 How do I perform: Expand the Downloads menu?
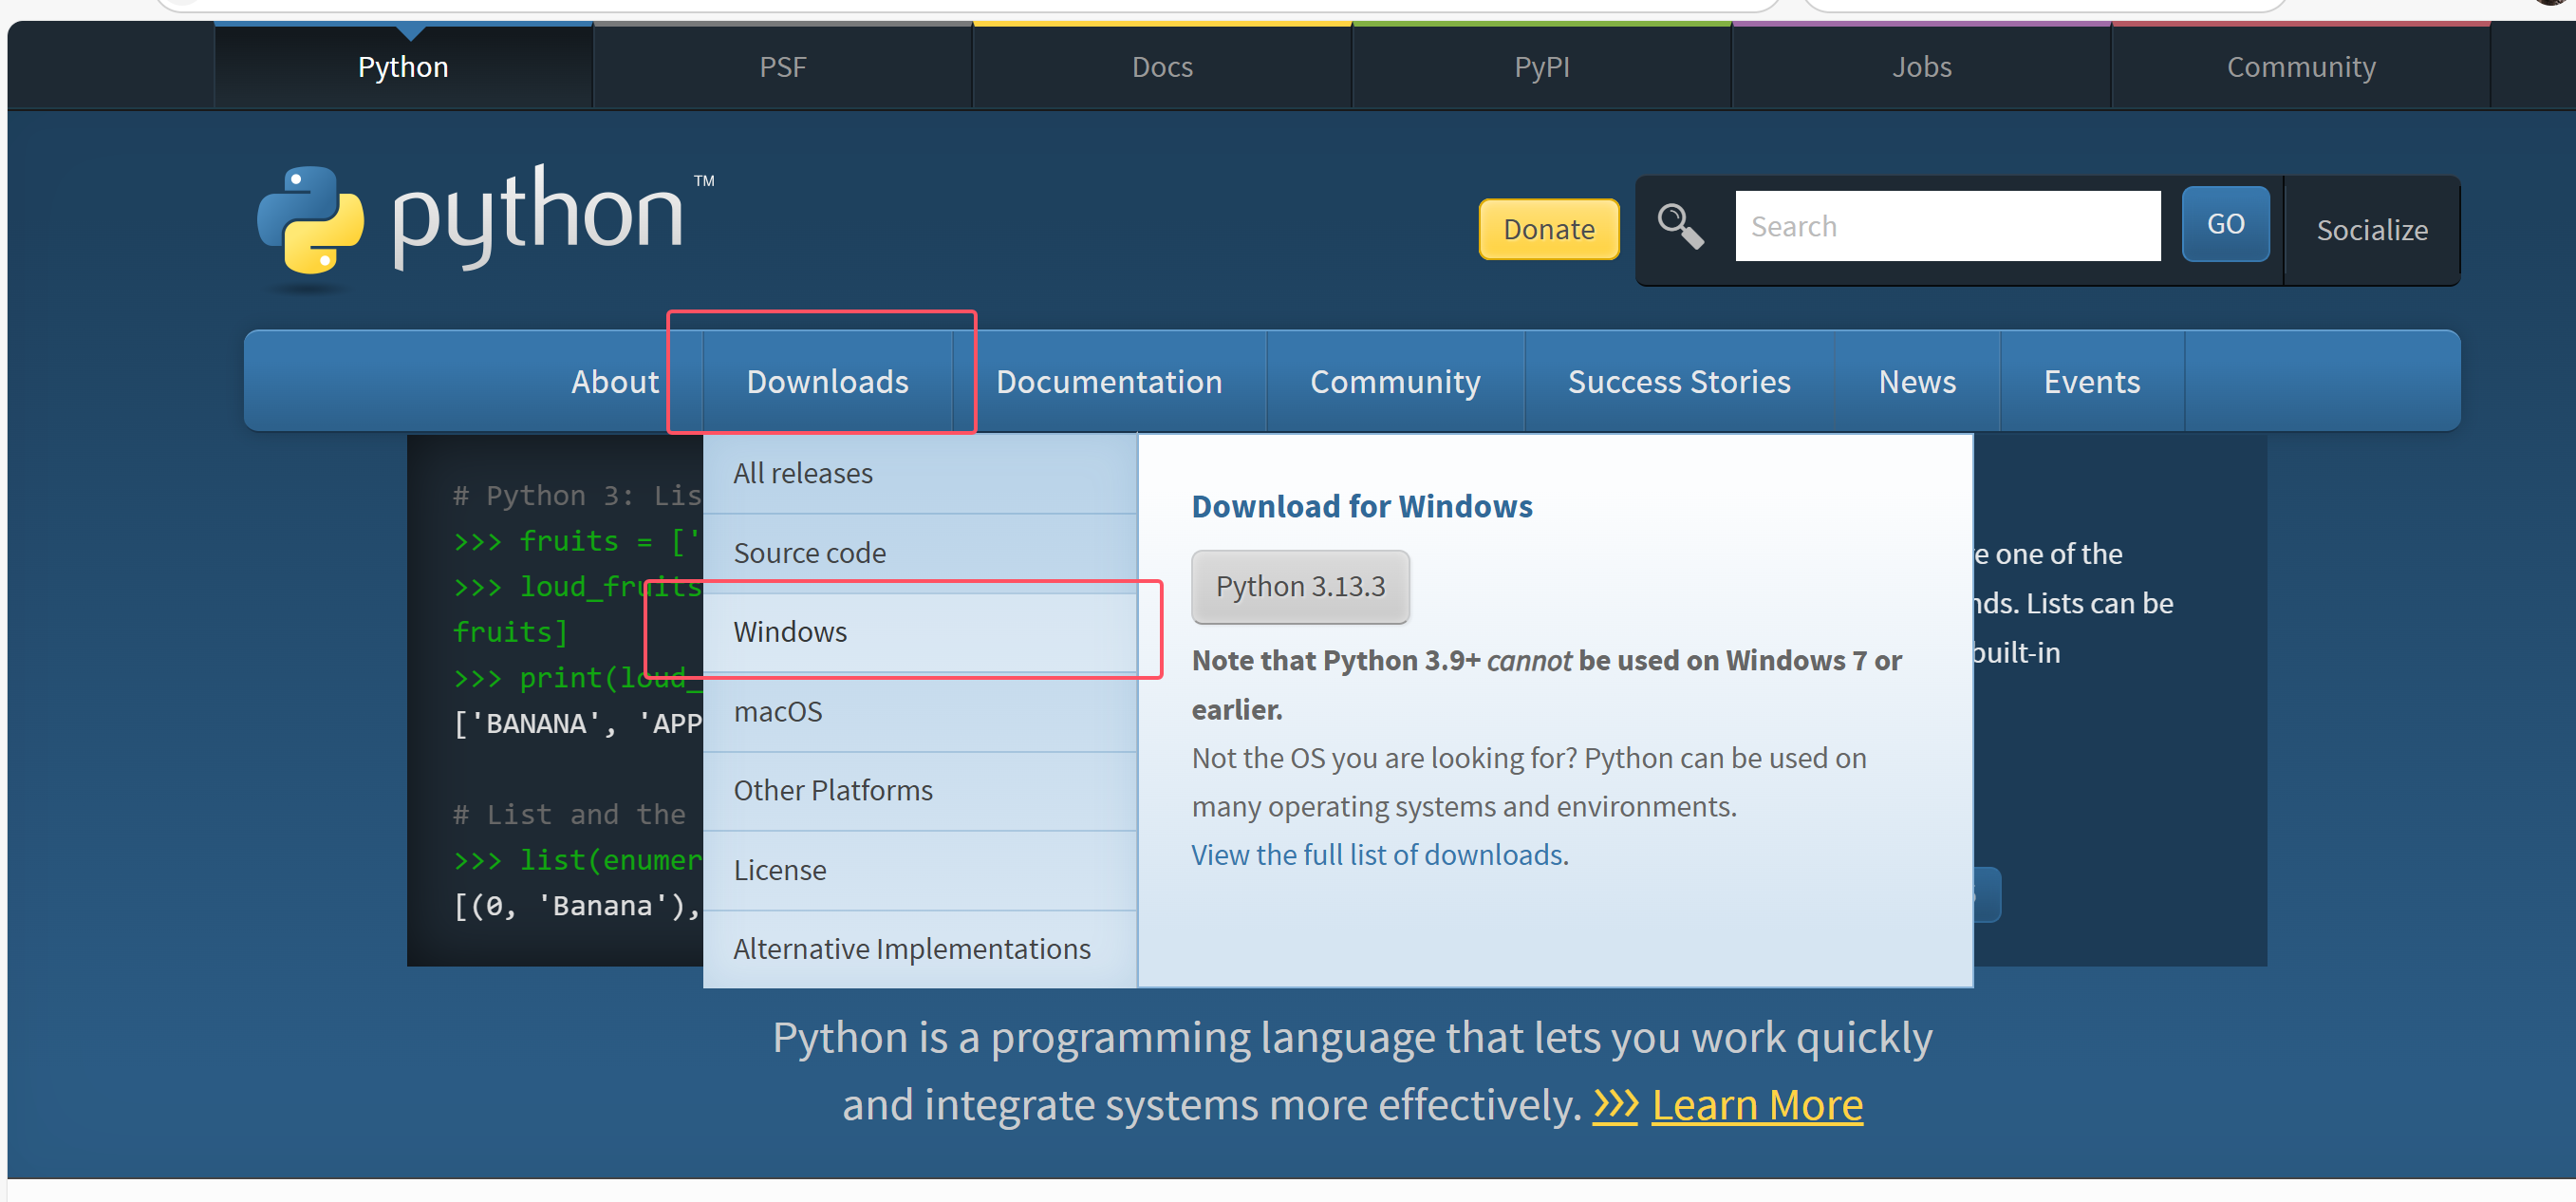tap(827, 382)
